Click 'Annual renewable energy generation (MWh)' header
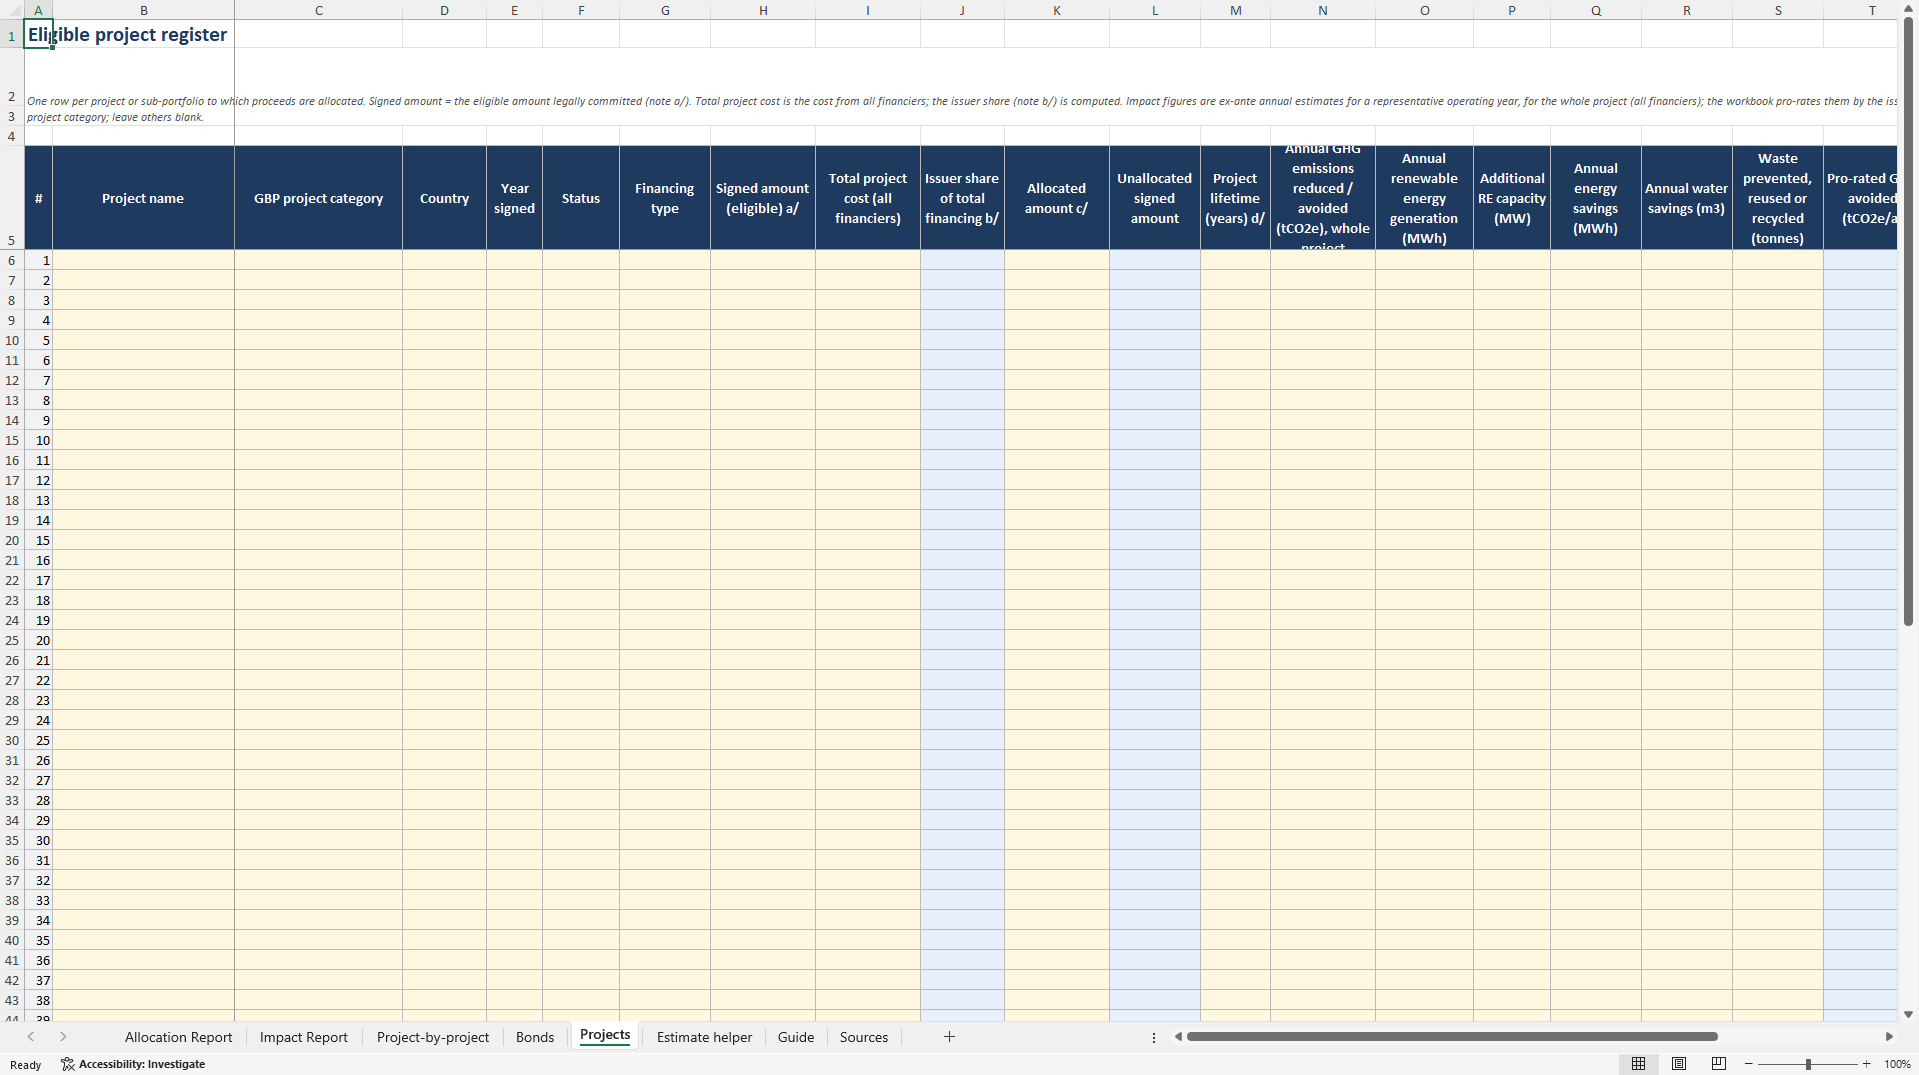 point(1424,198)
